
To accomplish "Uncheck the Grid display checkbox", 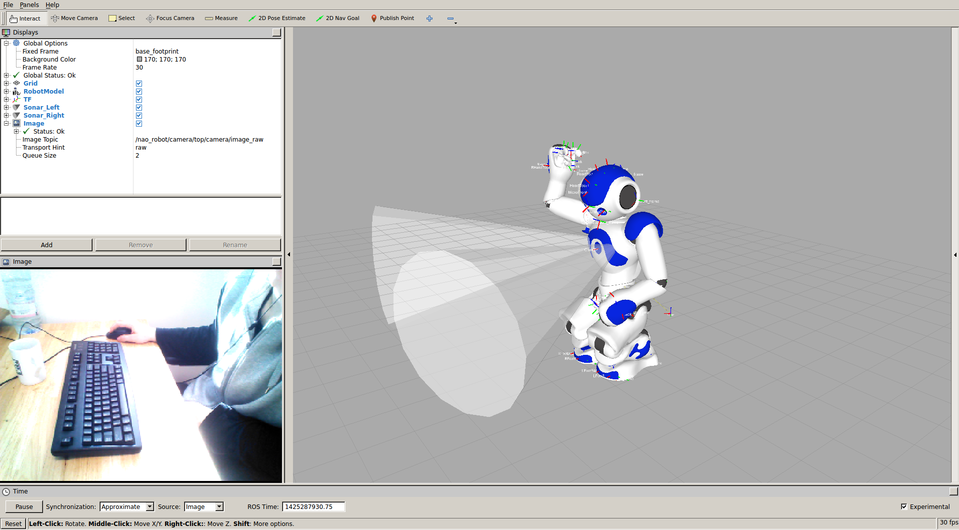I will click(x=139, y=84).
